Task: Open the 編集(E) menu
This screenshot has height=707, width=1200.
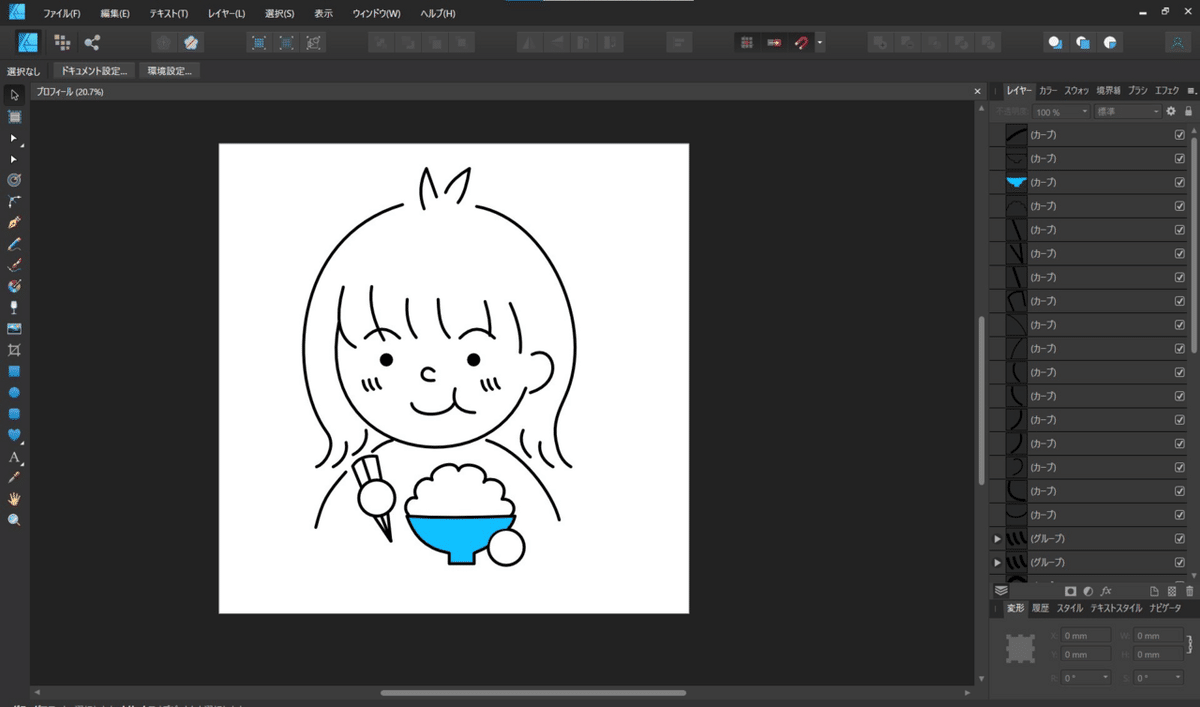Action: tap(115, 14)
